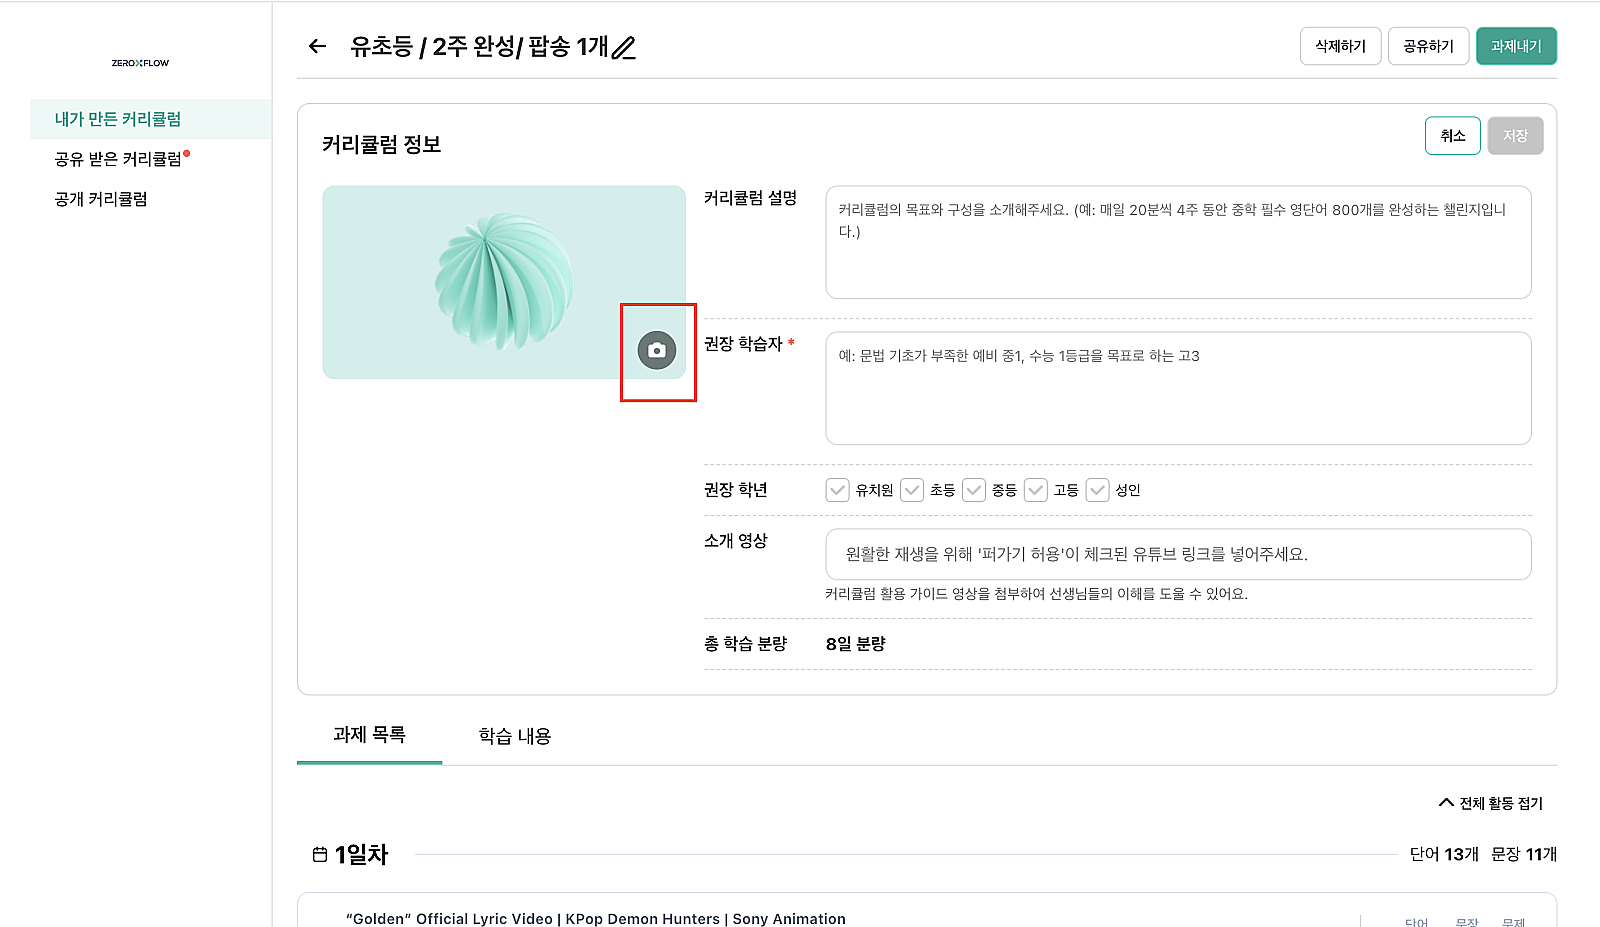Check the 유치원 recommended grade checkbox

(x=838, y=490)
